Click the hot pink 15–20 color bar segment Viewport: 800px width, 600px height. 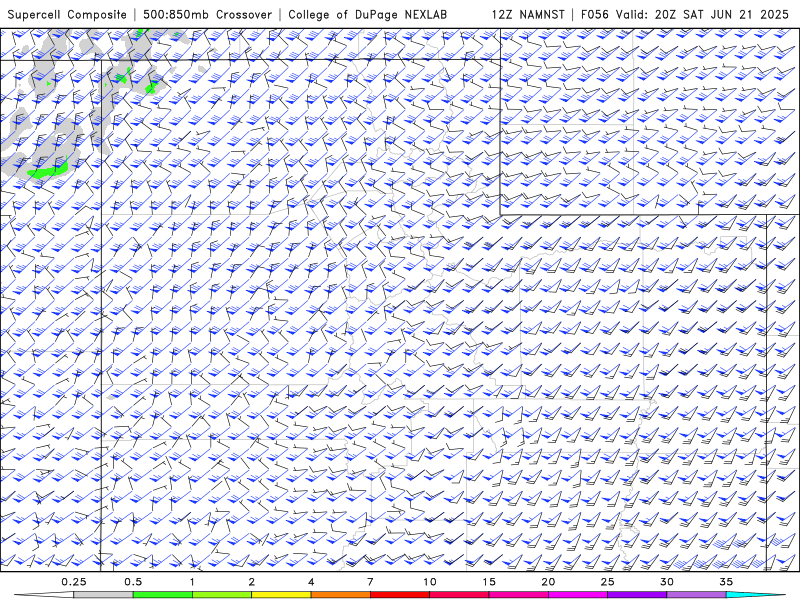coord(518,595)
